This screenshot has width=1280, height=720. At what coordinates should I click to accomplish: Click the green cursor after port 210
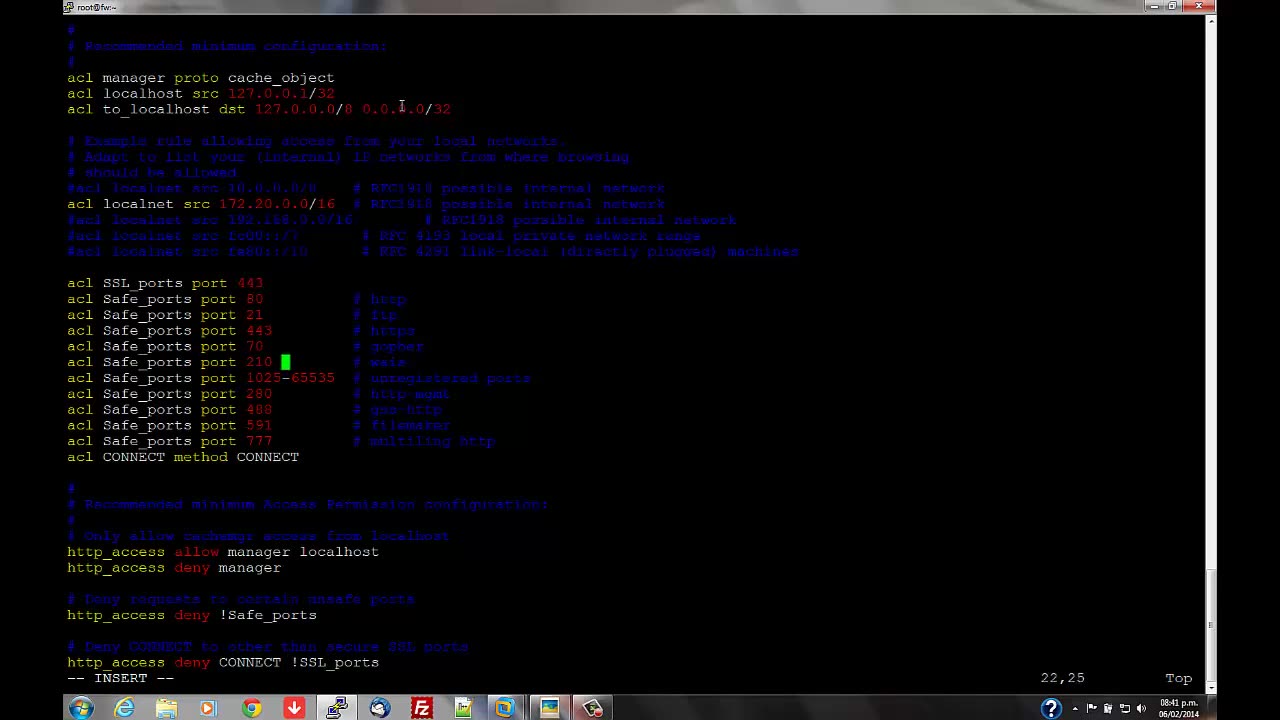click(285, 362)
